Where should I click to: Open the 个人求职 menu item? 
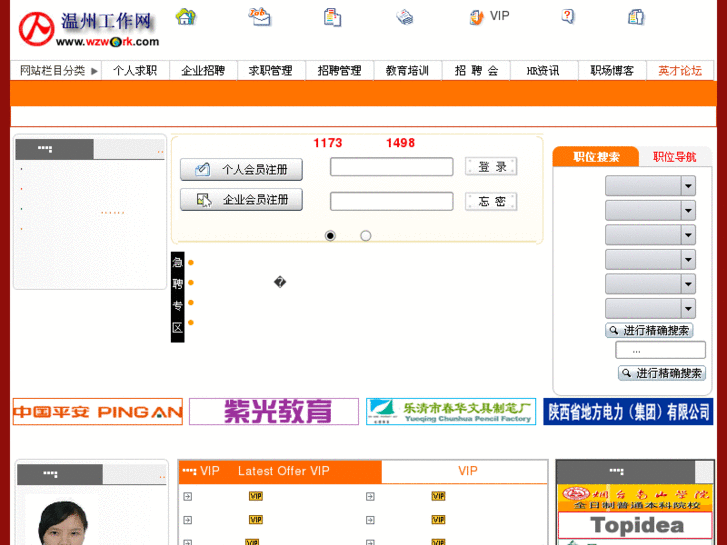pyautogui.click(x=135, y=71)
